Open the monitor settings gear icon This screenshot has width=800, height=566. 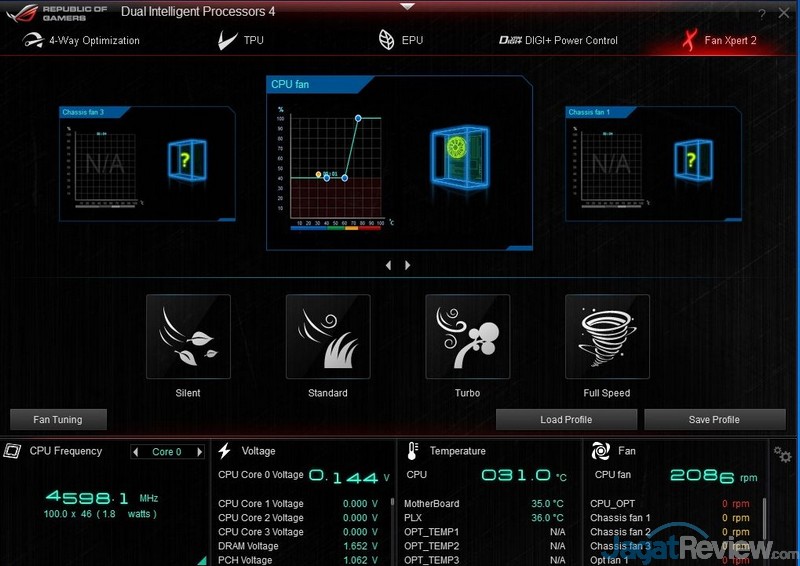pyautogui.click(x=782, y=453)
